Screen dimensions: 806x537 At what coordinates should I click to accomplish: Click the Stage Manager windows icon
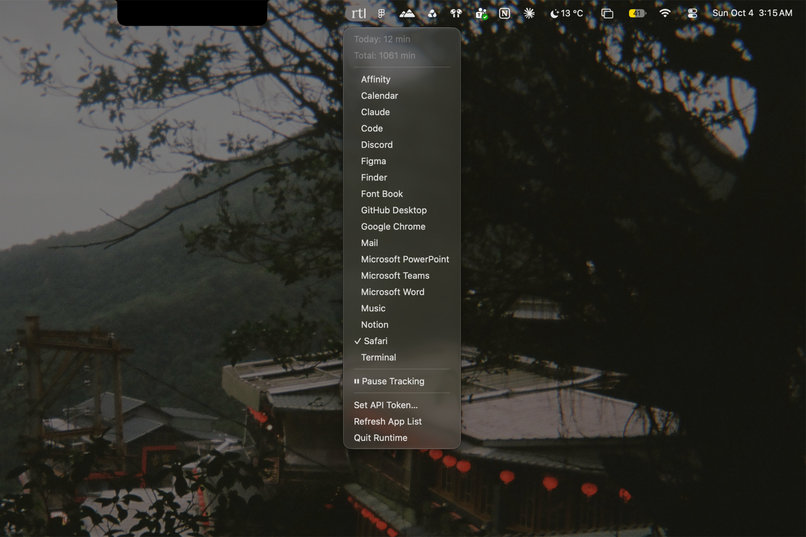(607, 13)
